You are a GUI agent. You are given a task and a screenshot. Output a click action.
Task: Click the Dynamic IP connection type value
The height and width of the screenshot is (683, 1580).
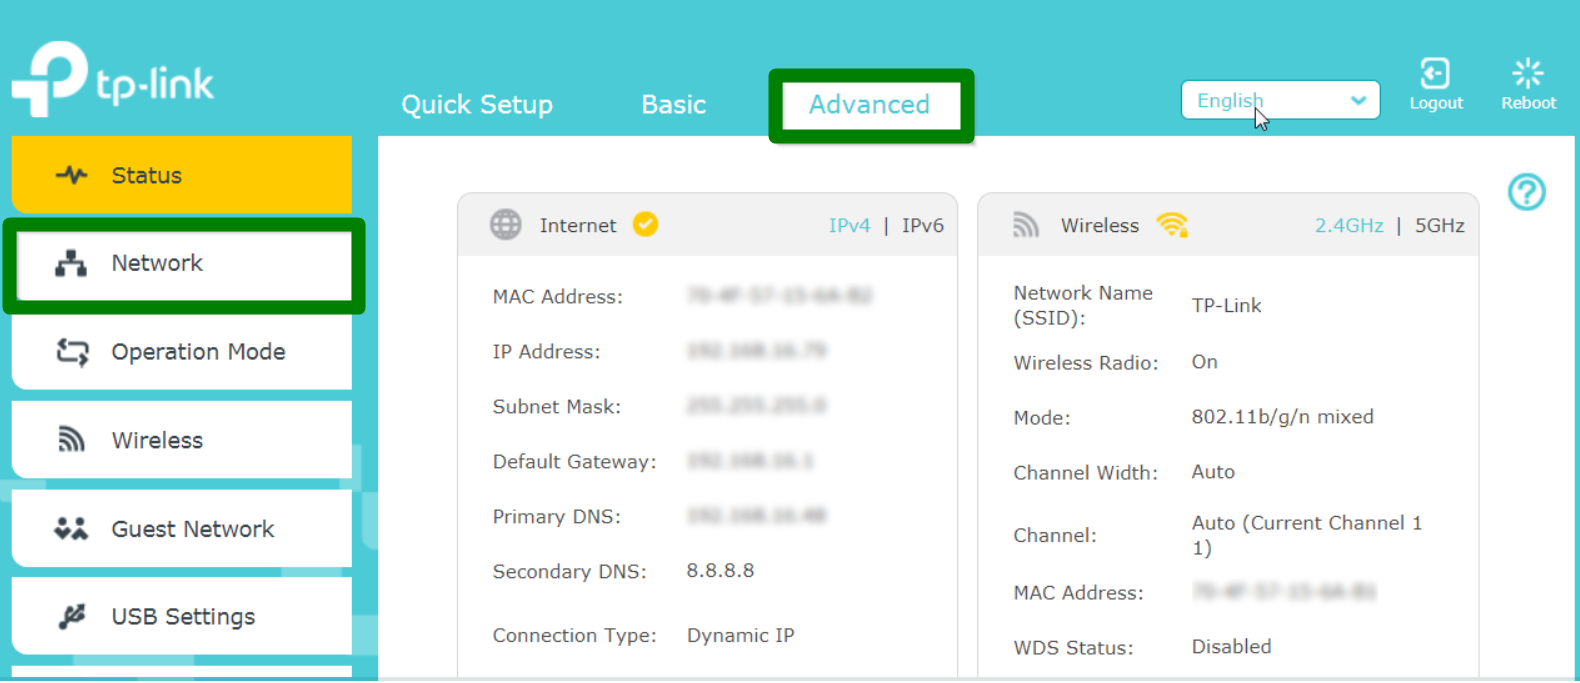pyautogui.click(x=740, y=636)
